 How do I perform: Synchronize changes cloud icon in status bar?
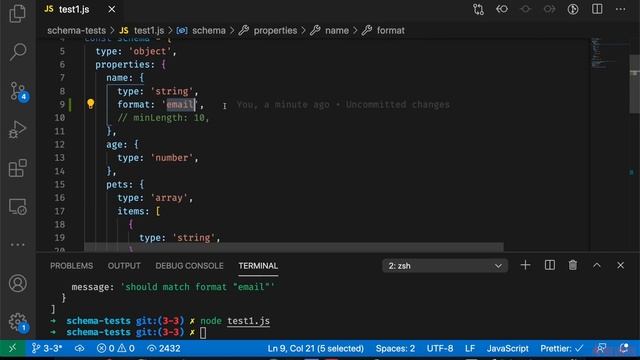pos(79,348)
